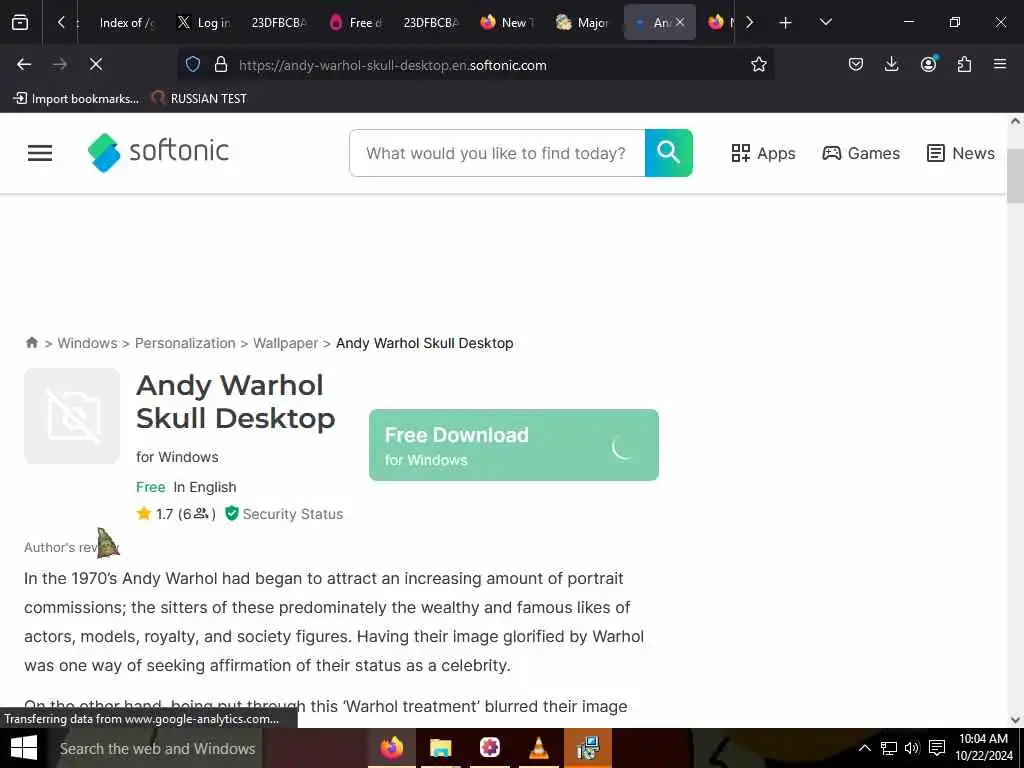Open VLC media player from taskbar
Viewport: 1024px width, 768px height.
[x=538, y=748]
